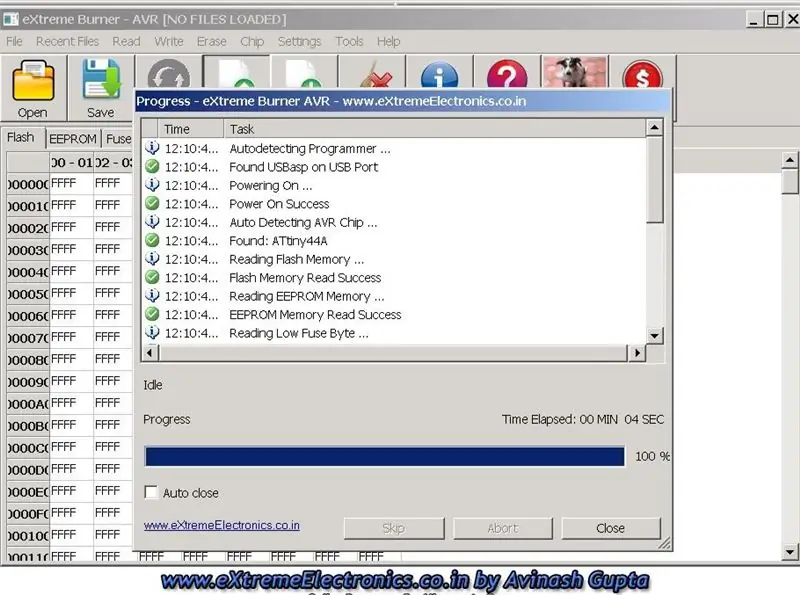
Task: Switch to the Fuse tab
Action: coord(118,139)
